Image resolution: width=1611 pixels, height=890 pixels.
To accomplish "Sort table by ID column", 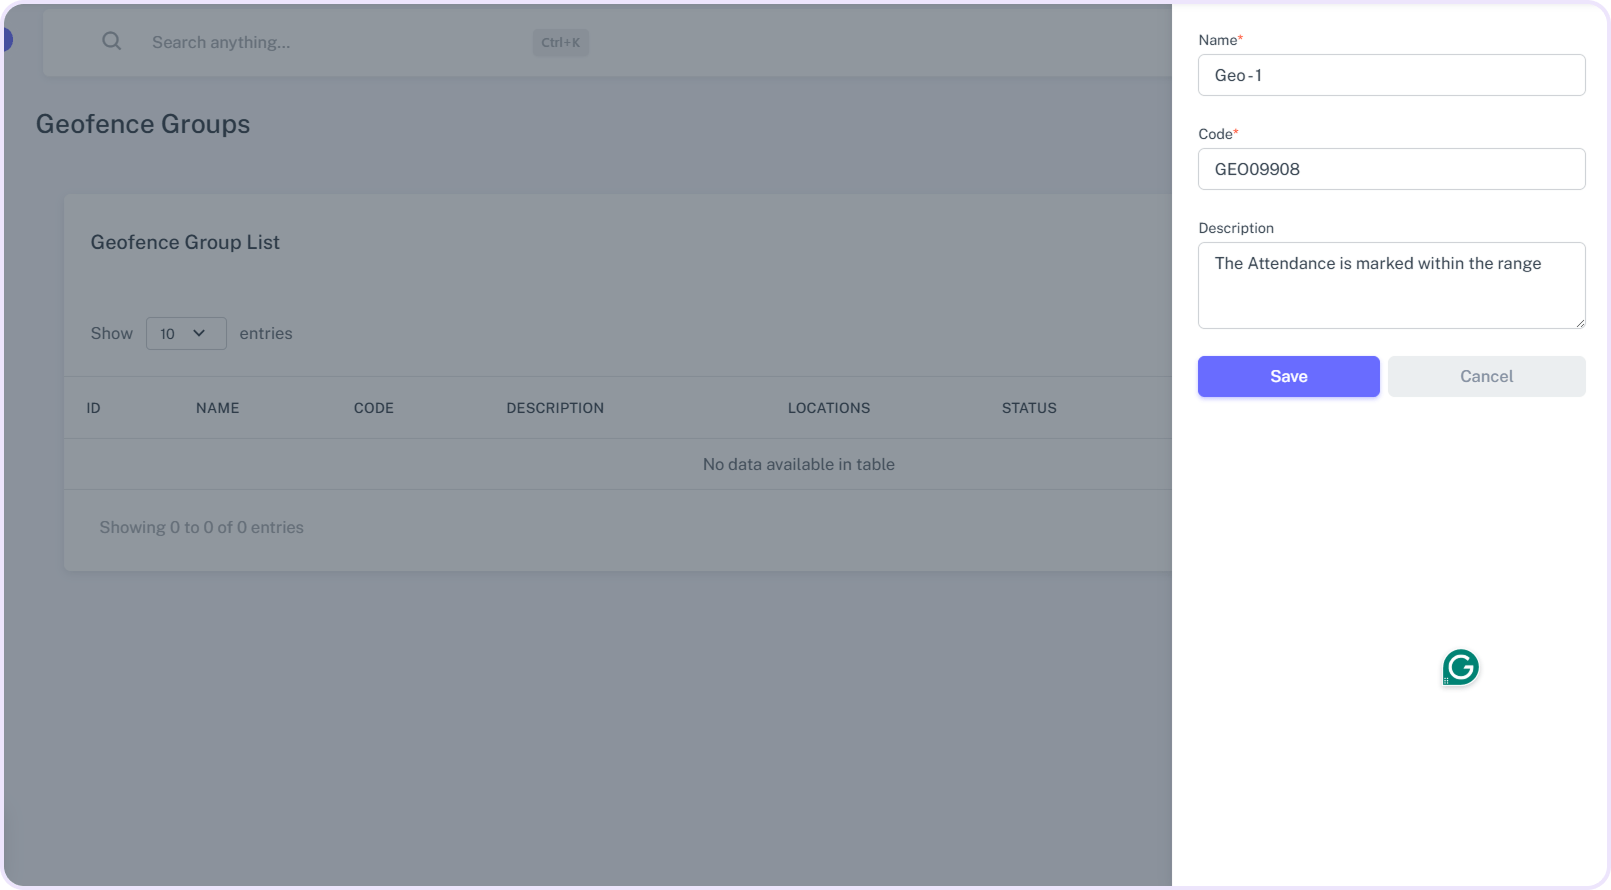I will (x=93, y=408).
